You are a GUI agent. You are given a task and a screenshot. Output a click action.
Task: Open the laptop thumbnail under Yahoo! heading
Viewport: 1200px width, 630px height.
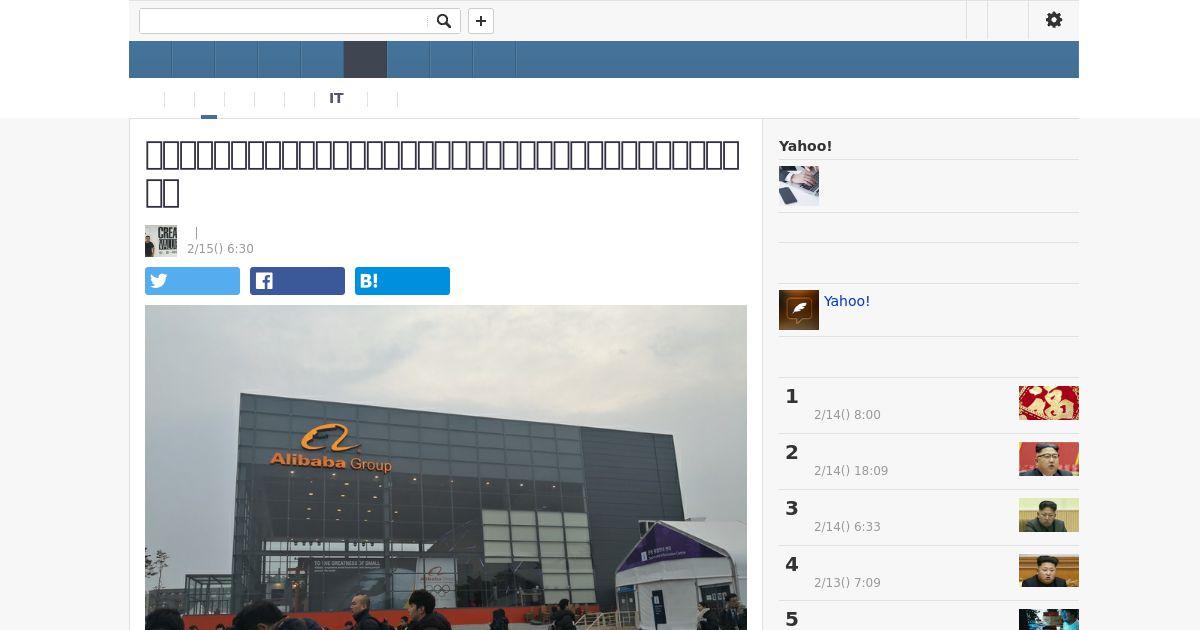click(x=799, y=186)
